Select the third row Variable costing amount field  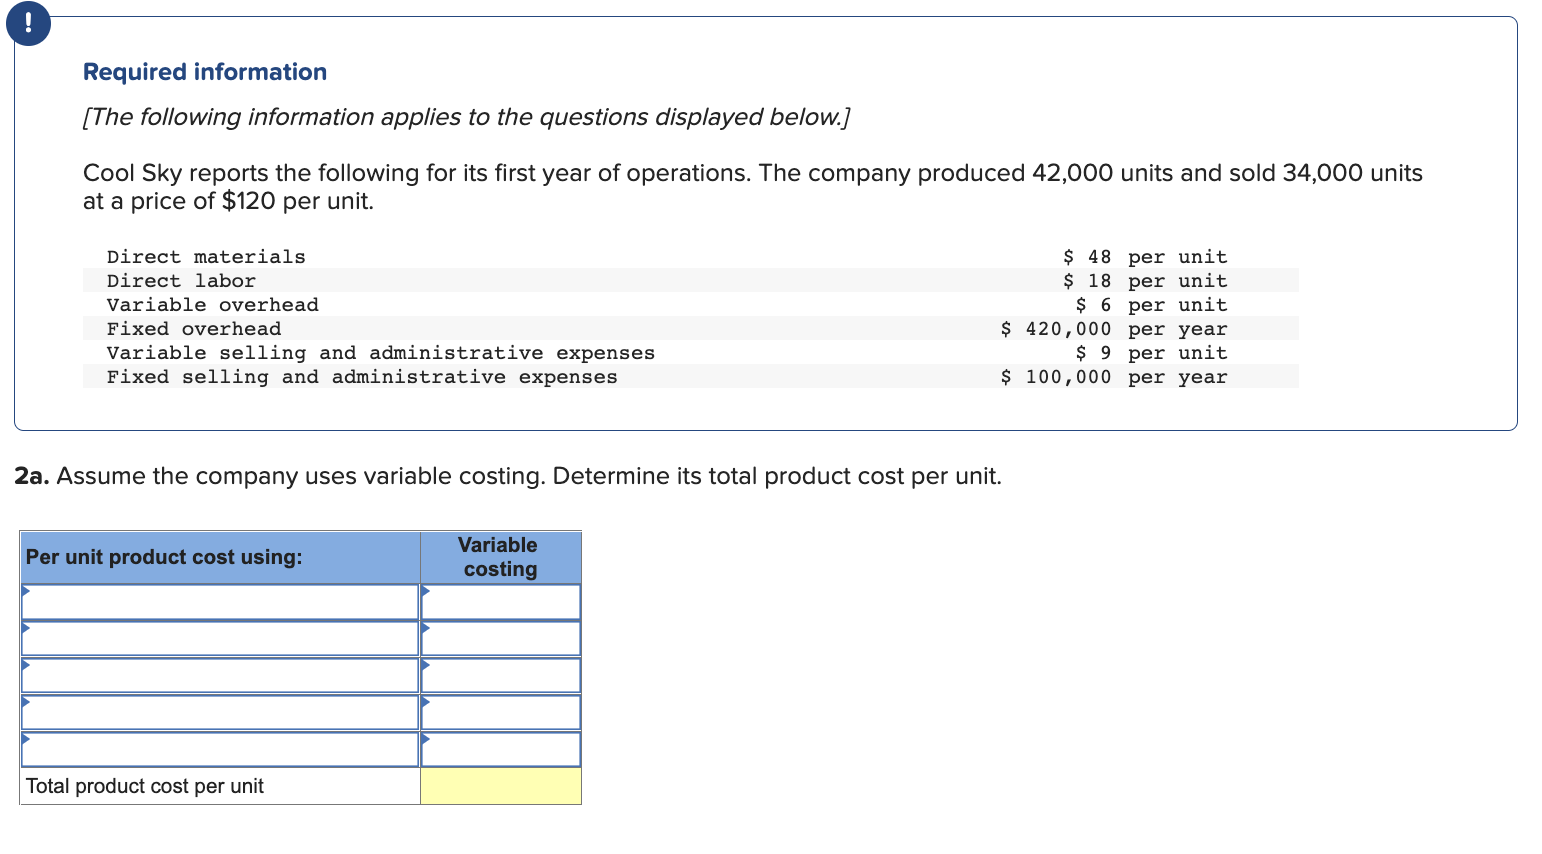(x=501, y=675)
